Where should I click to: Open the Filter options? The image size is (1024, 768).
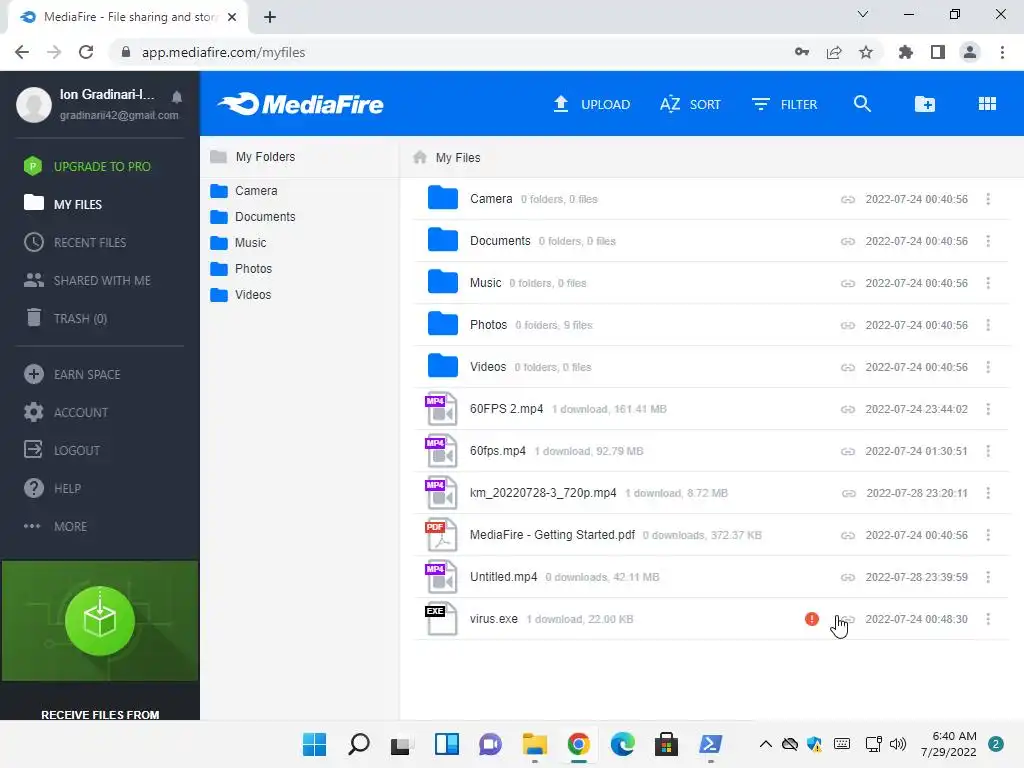tap(784, 104)
